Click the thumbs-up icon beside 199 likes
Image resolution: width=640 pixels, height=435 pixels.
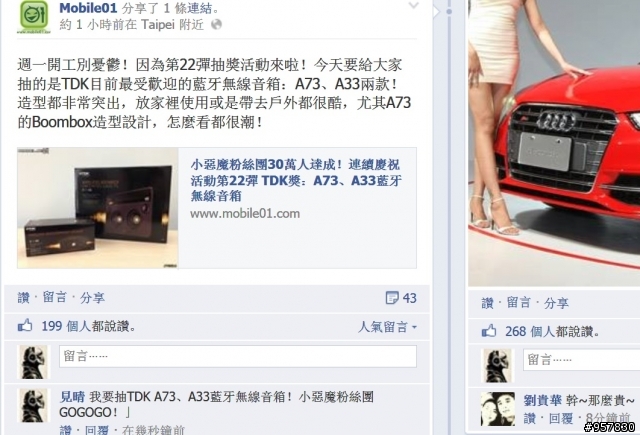25,325
